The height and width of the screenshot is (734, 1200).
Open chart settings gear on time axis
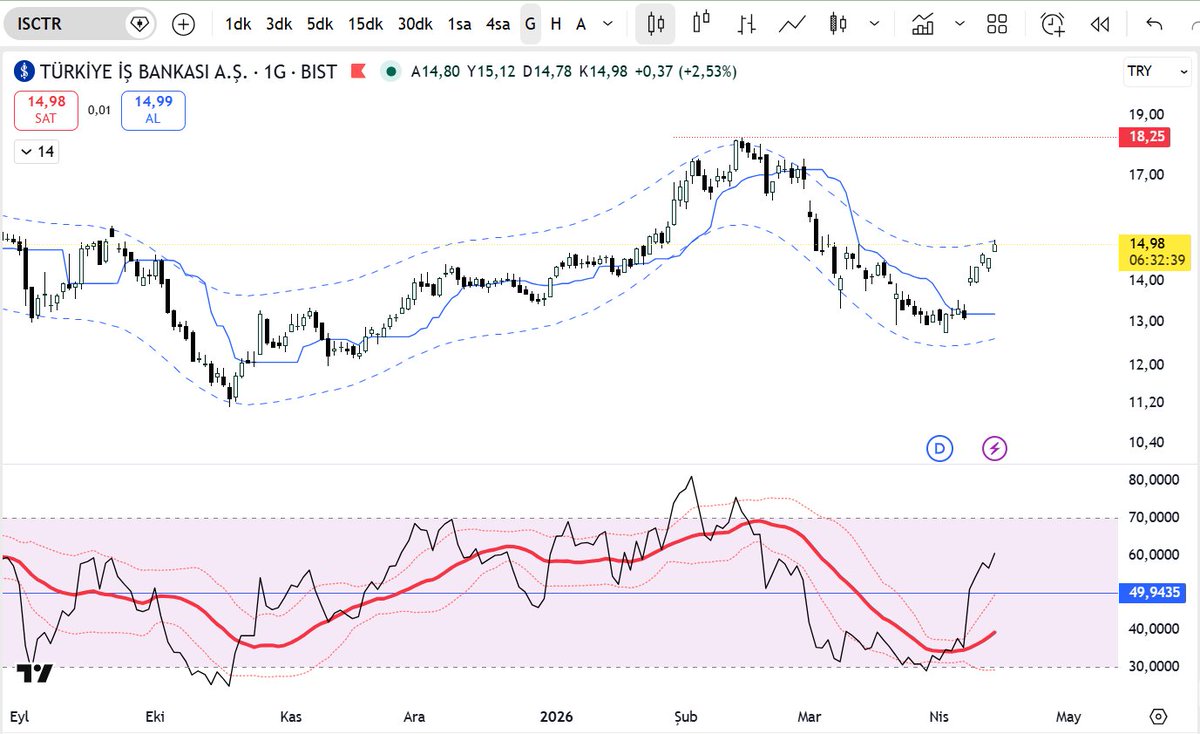[x=1158, y=717]
